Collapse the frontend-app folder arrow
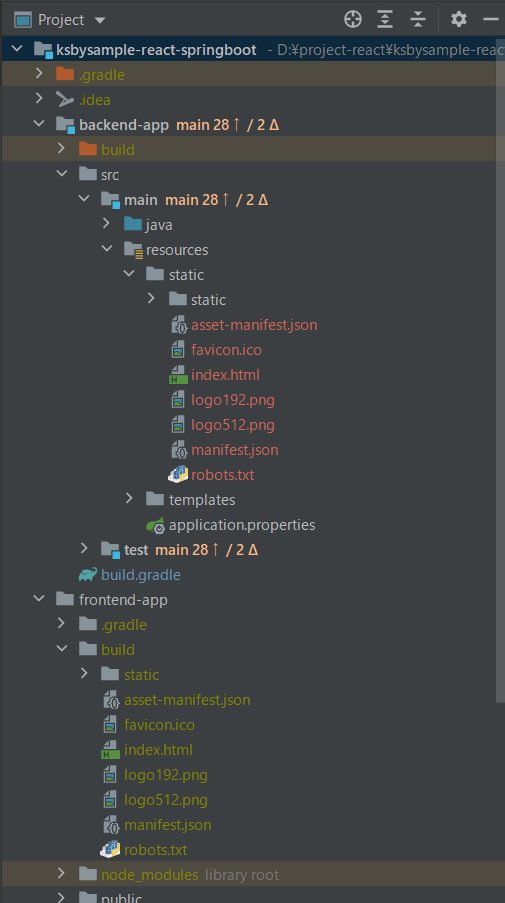Viewport: 505px width, 903px height. click(x=39, y=599)
